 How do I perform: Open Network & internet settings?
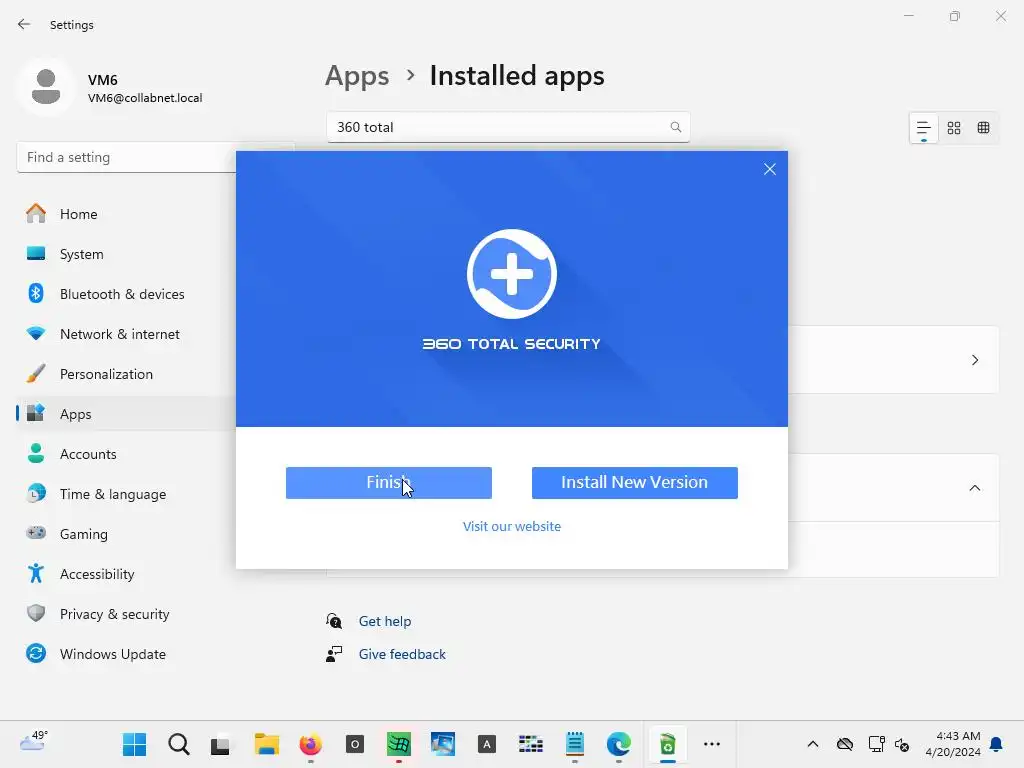point(126,334)
